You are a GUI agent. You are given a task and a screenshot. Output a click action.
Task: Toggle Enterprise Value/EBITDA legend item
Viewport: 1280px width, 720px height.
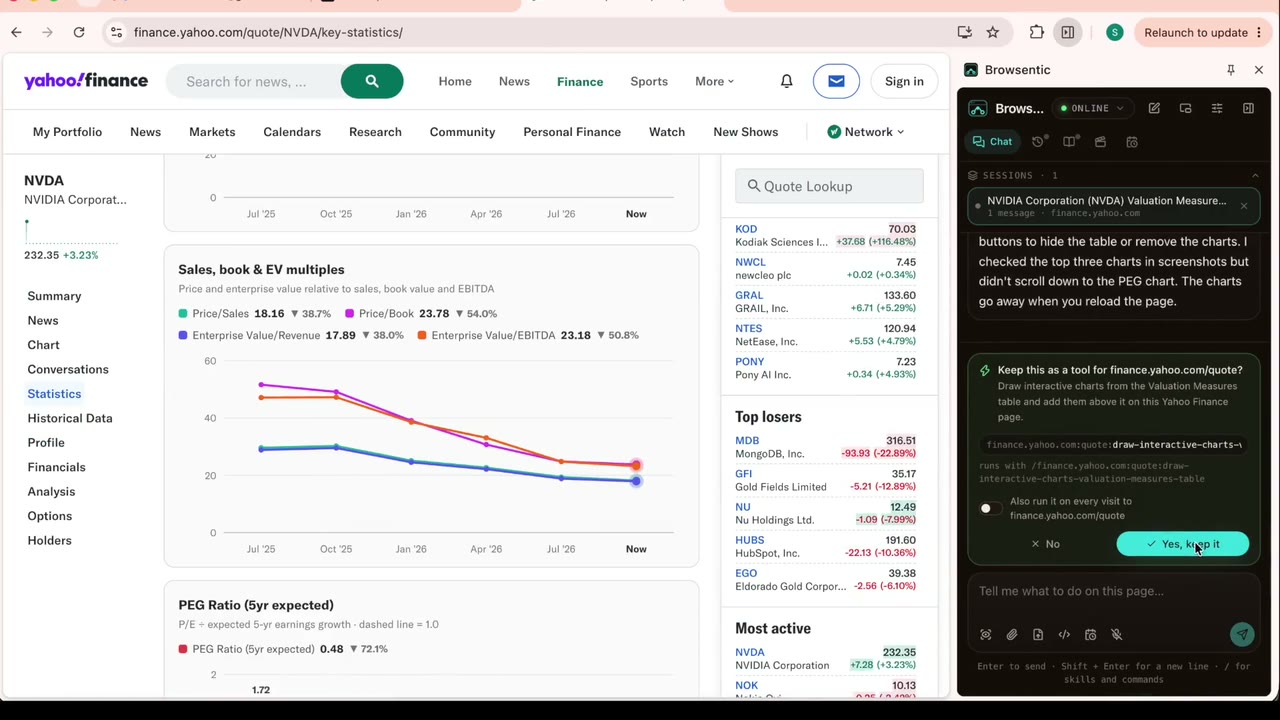click(528, 335)
